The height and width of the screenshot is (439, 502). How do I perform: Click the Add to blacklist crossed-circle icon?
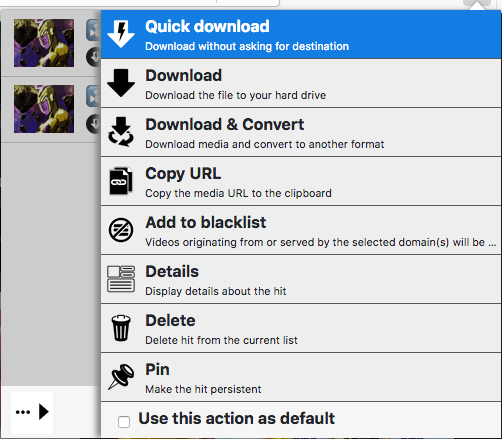(x=121, y=230)
